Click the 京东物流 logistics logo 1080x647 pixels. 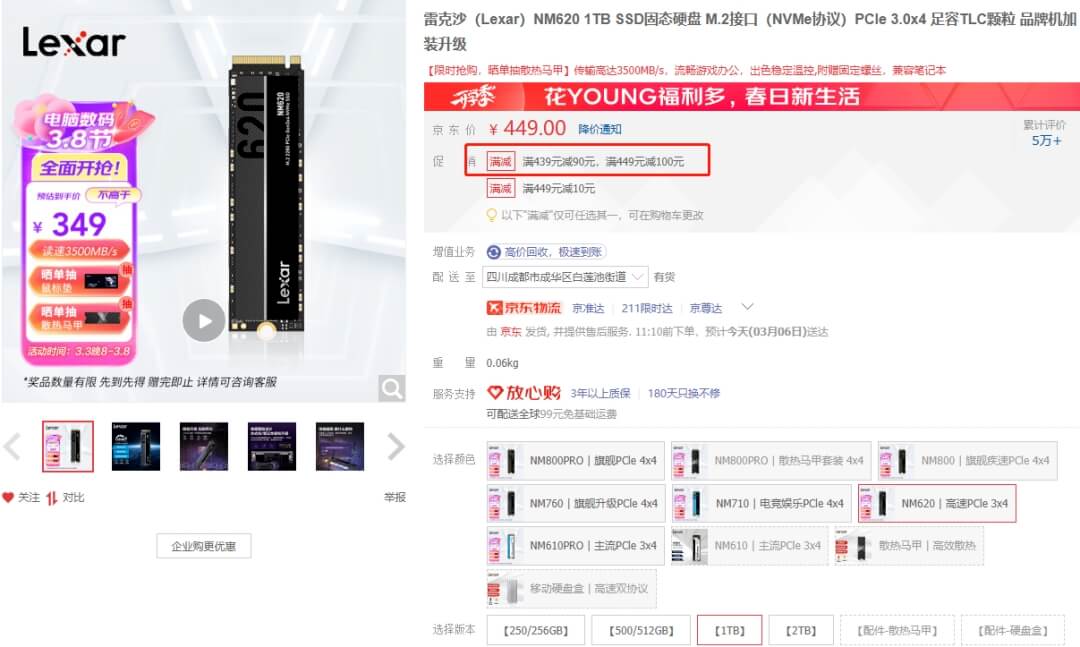point(524,308)
